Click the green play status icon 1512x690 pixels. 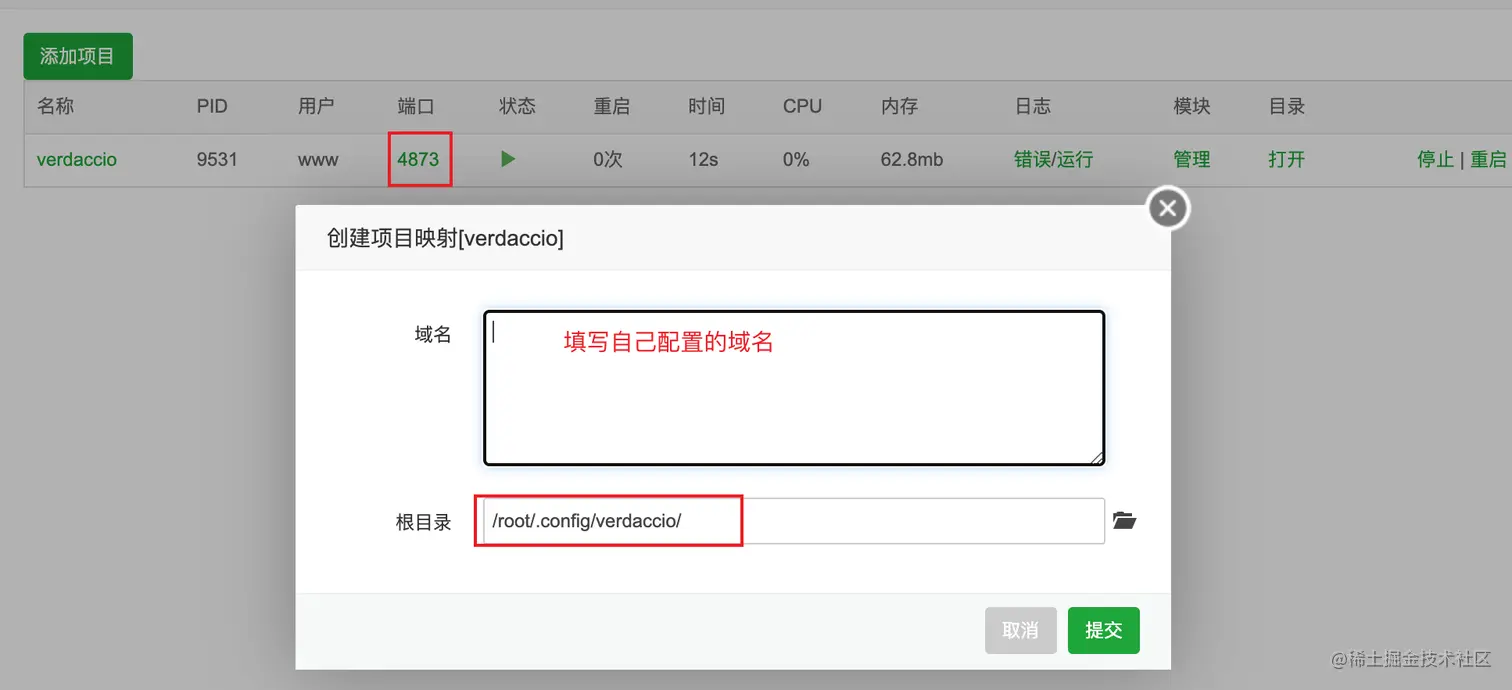(x=508, y=159)
